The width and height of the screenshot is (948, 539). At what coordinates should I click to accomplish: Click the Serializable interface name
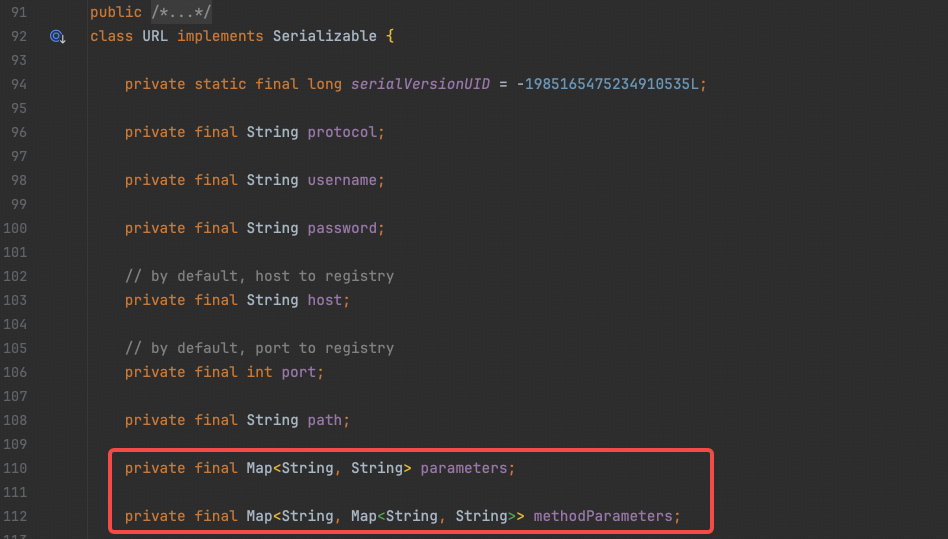tap(325, 36)
